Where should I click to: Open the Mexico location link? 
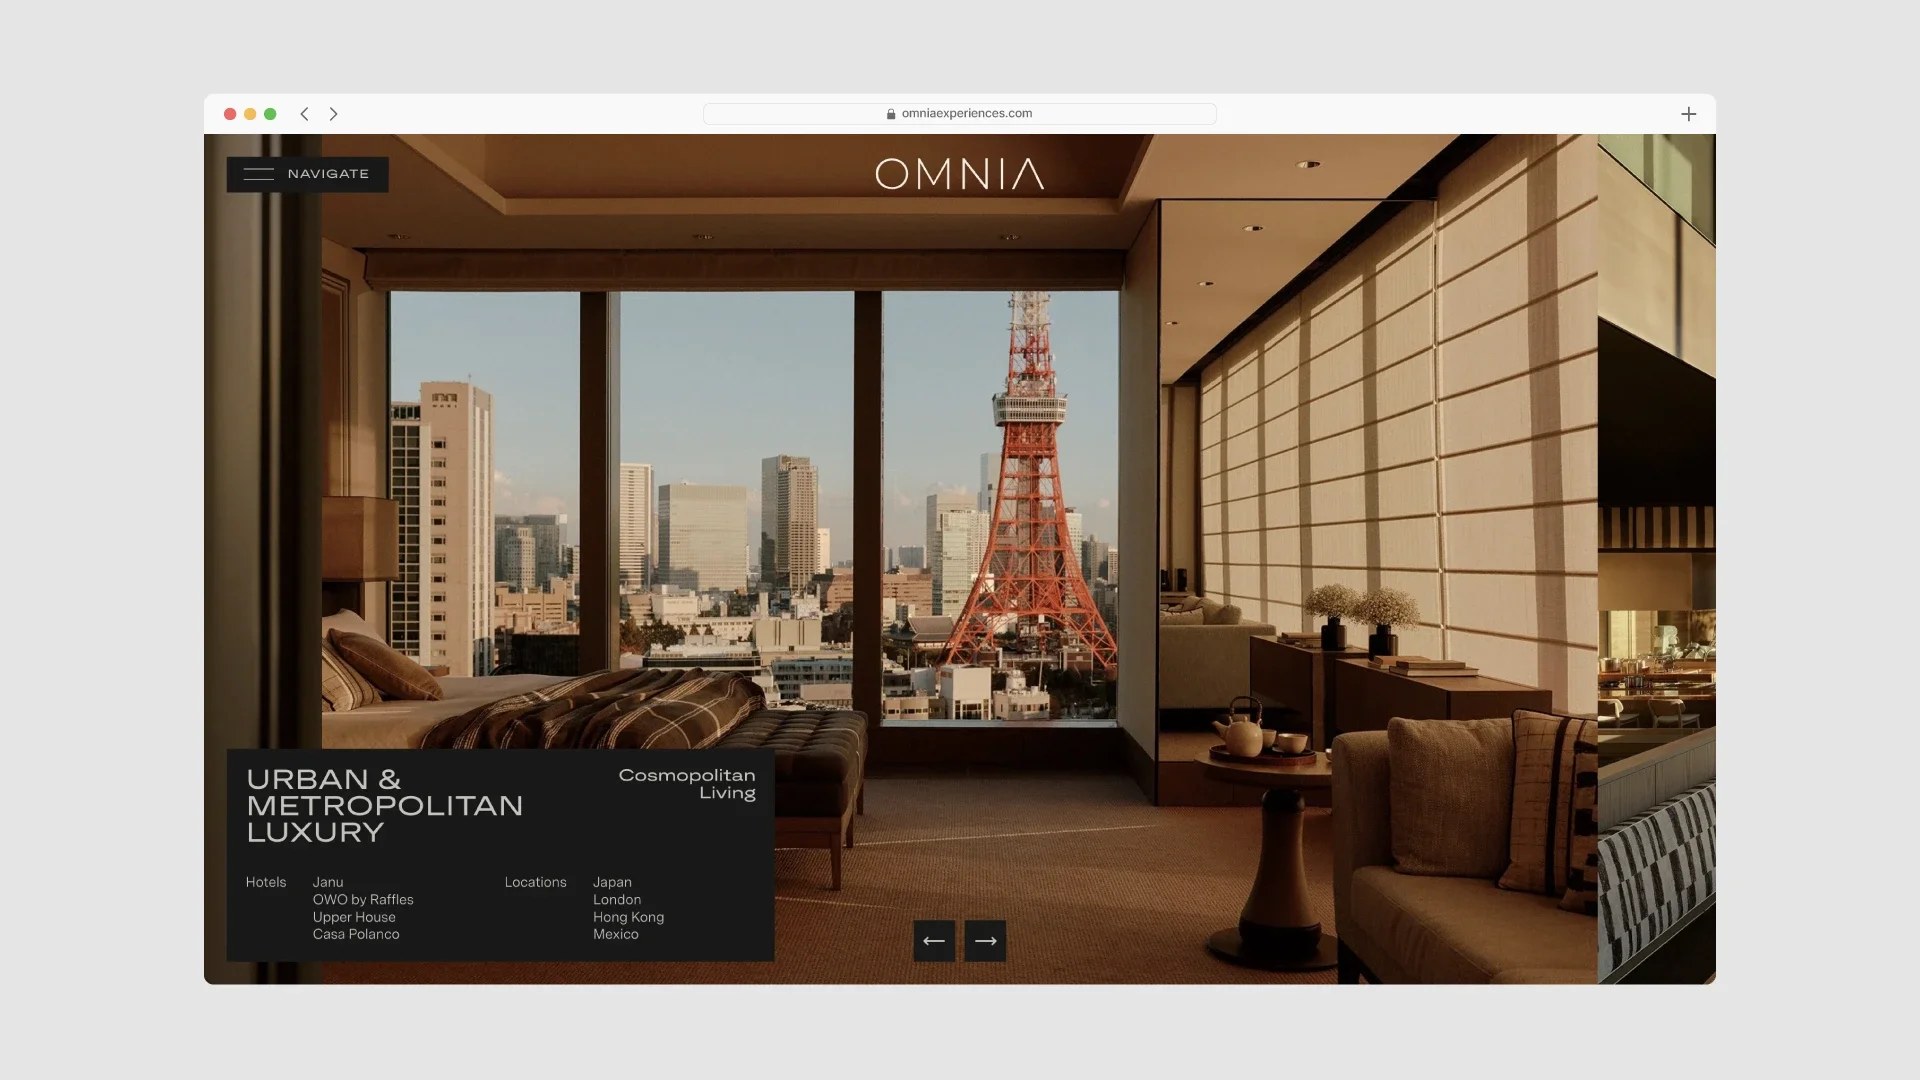[615, 934]
